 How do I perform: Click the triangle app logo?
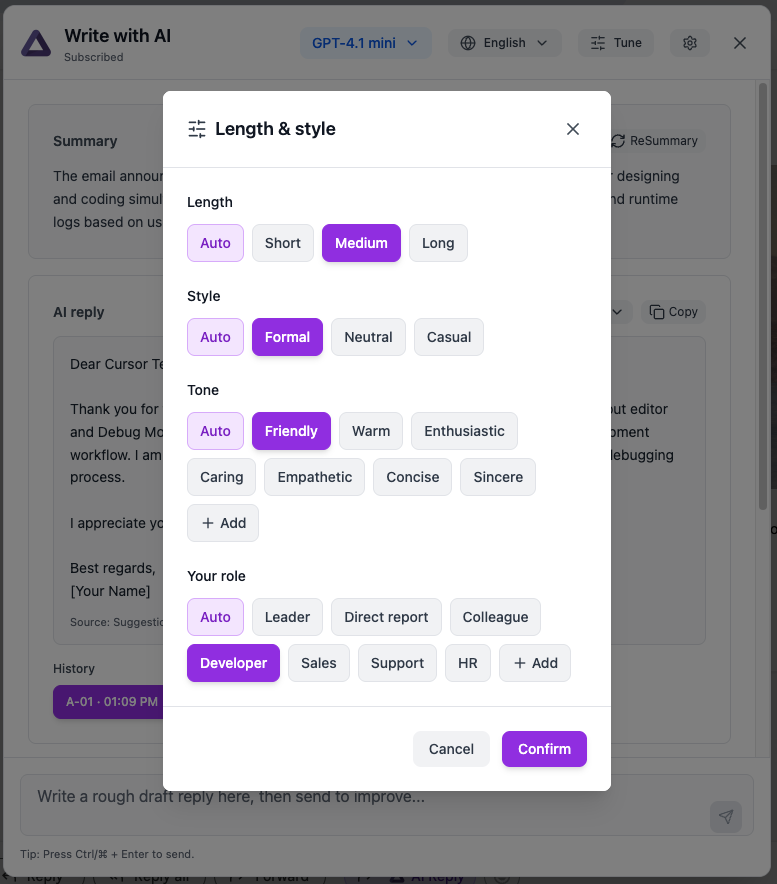[35, 43]
